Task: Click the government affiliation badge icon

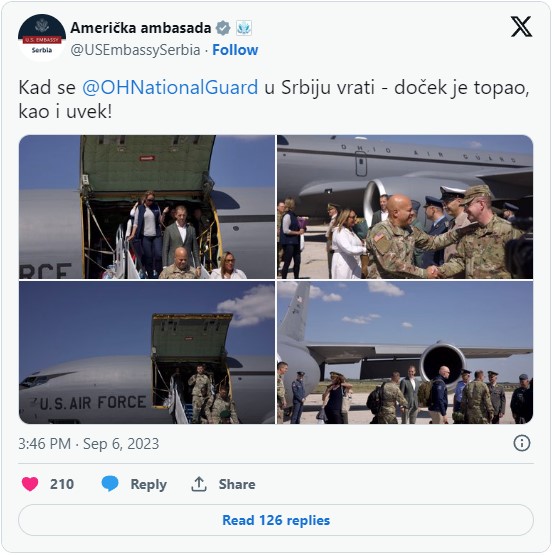Action: (x=244, y=28)
